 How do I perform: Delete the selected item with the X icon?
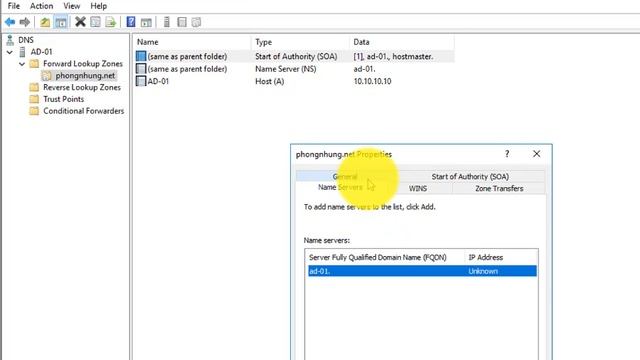(80, 22)
